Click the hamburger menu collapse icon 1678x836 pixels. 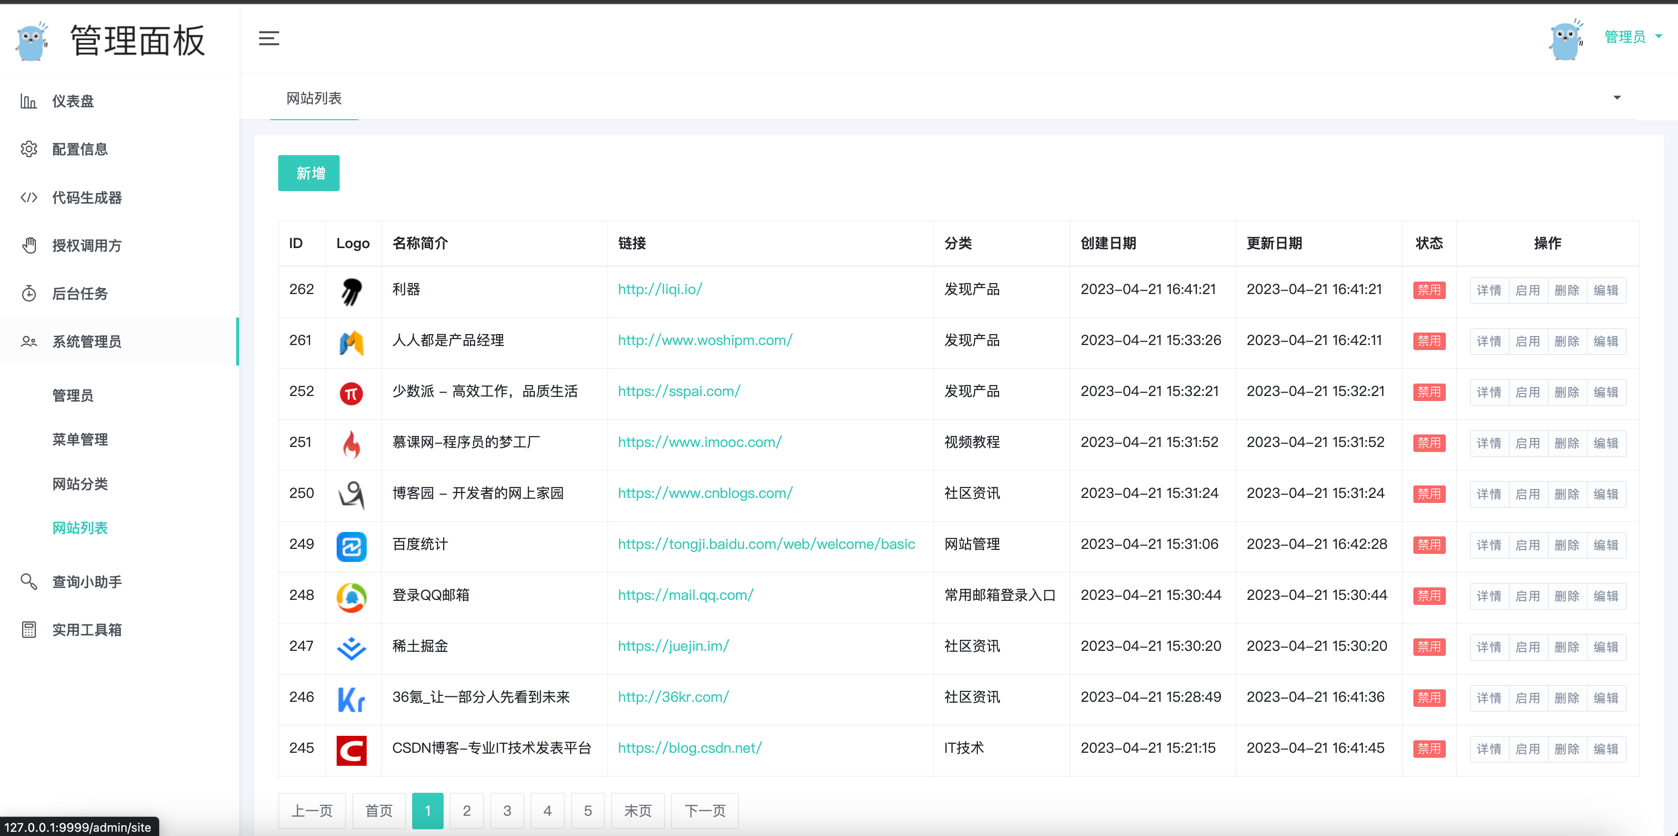click(x=269, y=39)
